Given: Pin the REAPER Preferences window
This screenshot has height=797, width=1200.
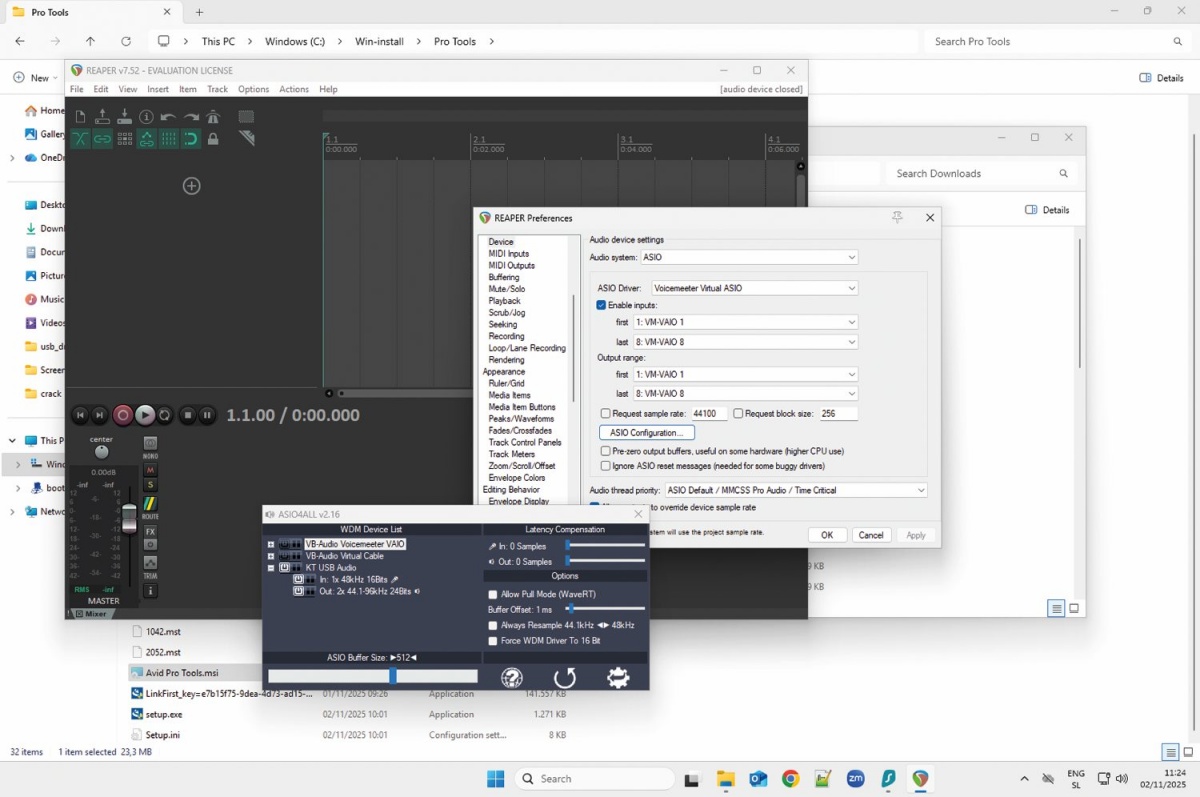Looking at the screenshot, I should tap(897, 217).
